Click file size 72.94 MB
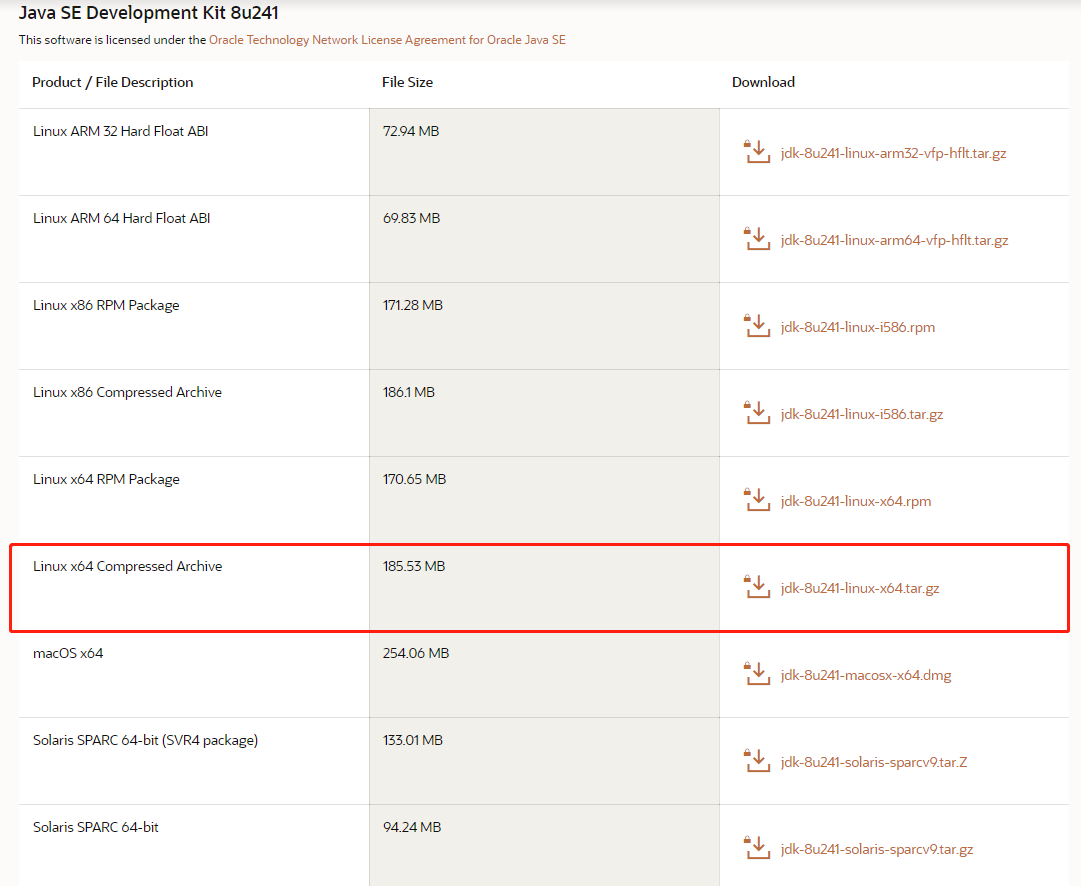 pos(411,131)
